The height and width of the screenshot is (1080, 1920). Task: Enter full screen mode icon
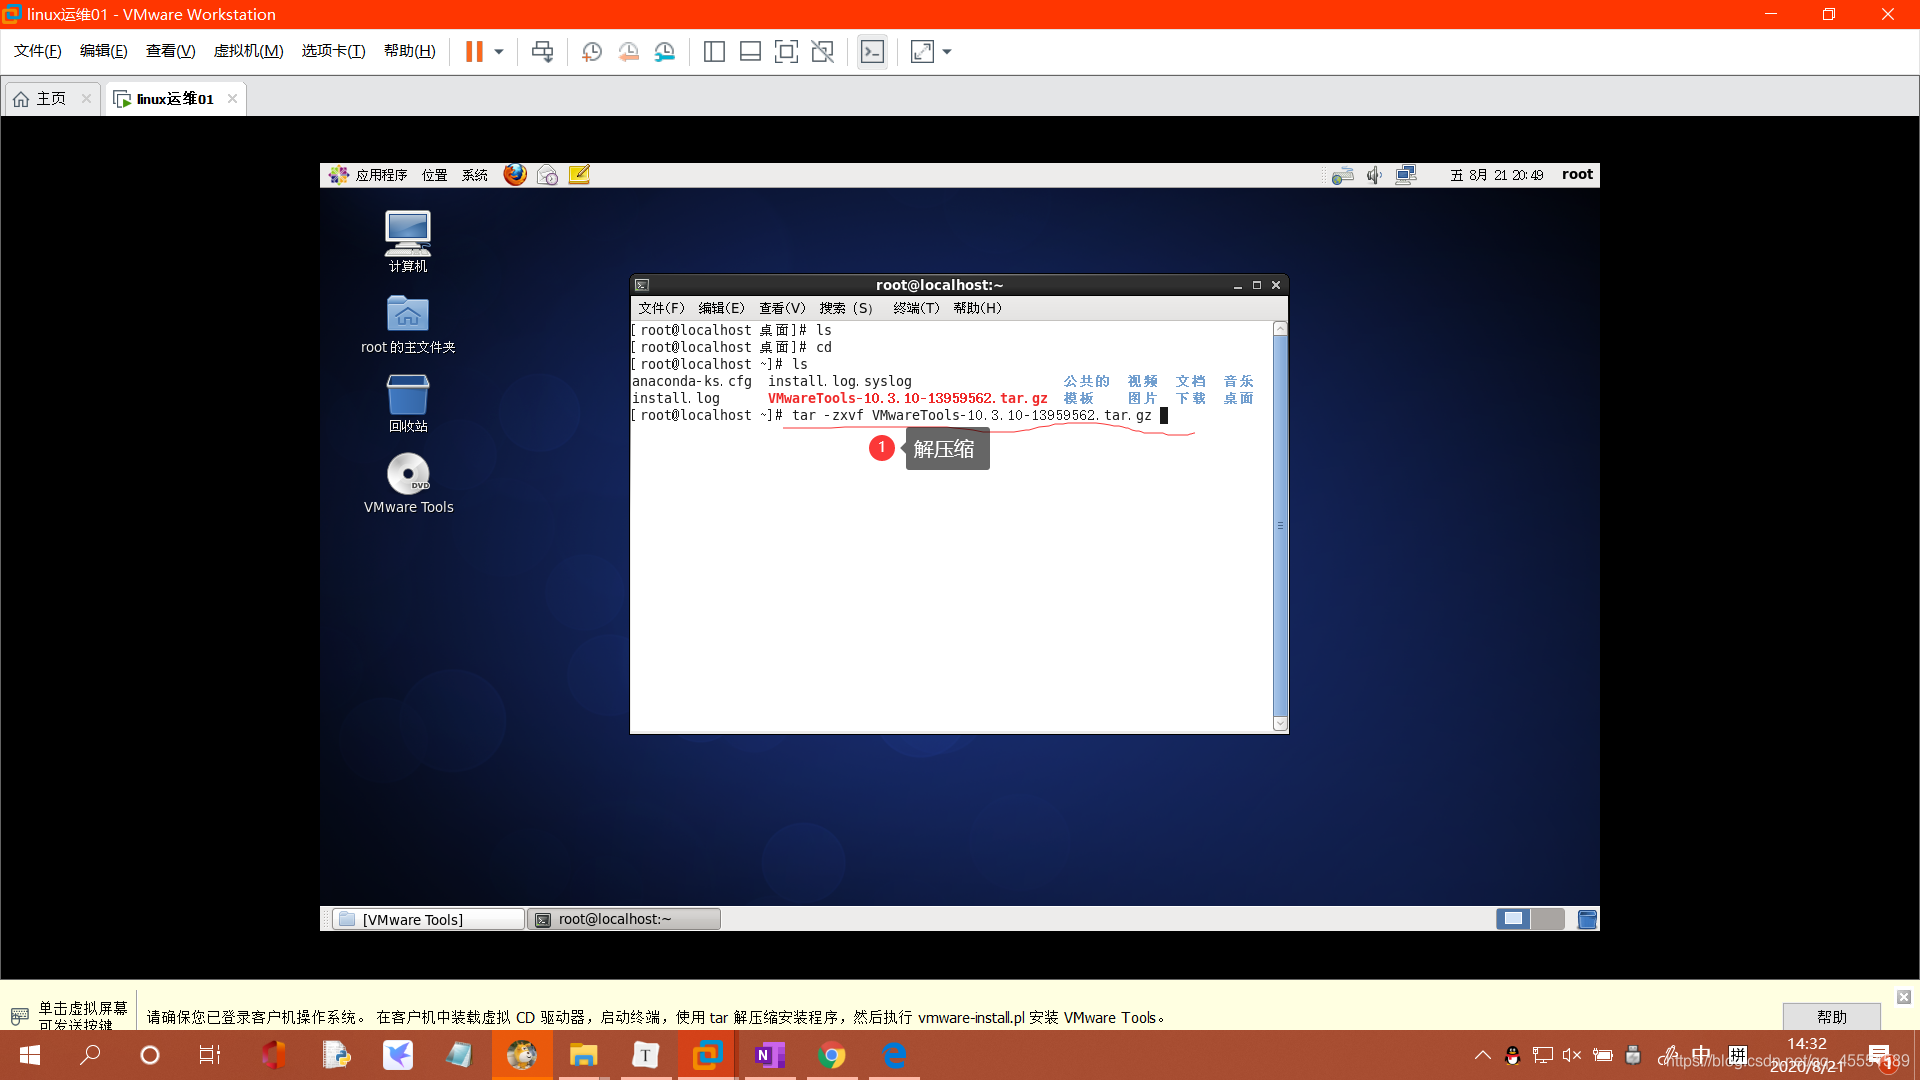(786, 52)
